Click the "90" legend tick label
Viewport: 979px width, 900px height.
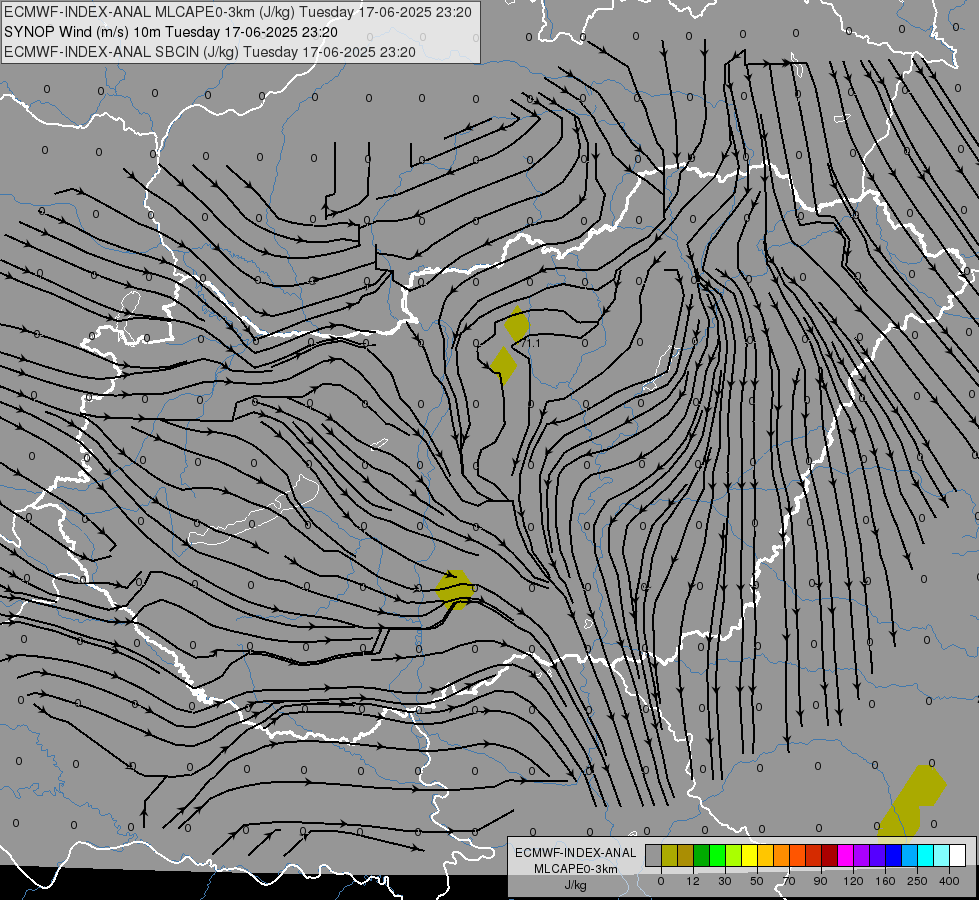coord(820,881)
